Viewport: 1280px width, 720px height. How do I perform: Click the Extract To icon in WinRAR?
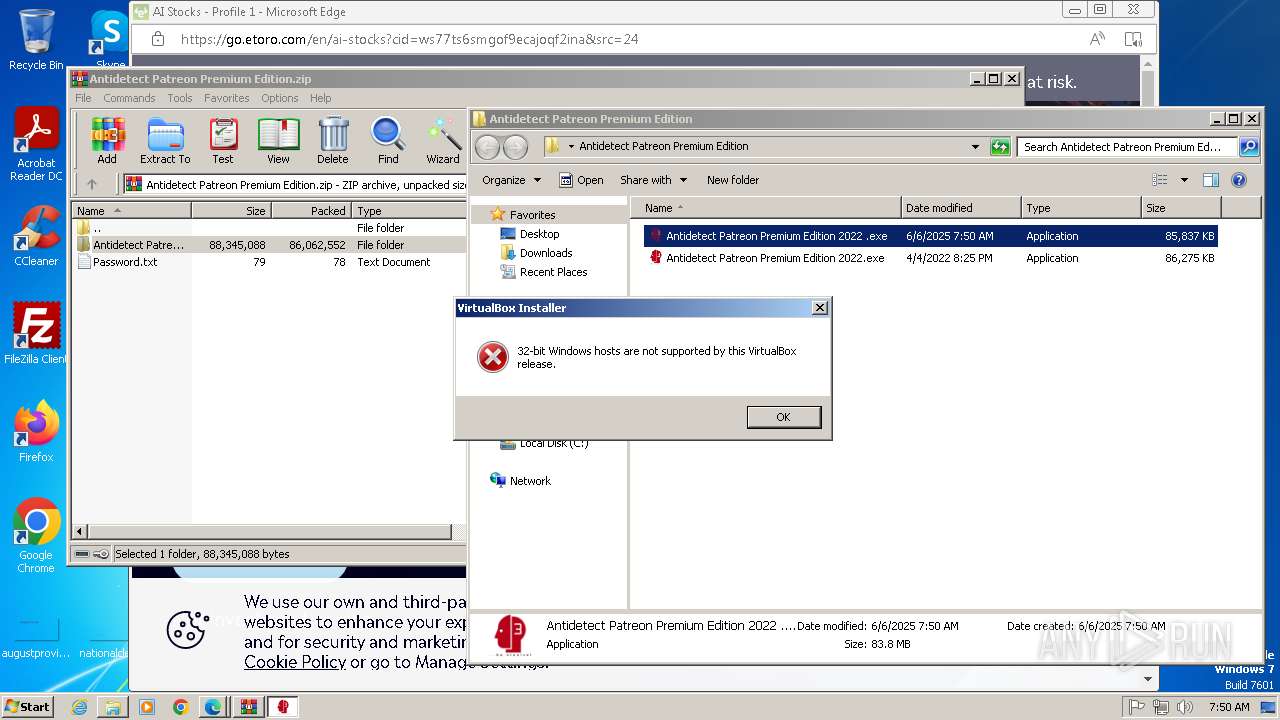[x=165, y=140]
